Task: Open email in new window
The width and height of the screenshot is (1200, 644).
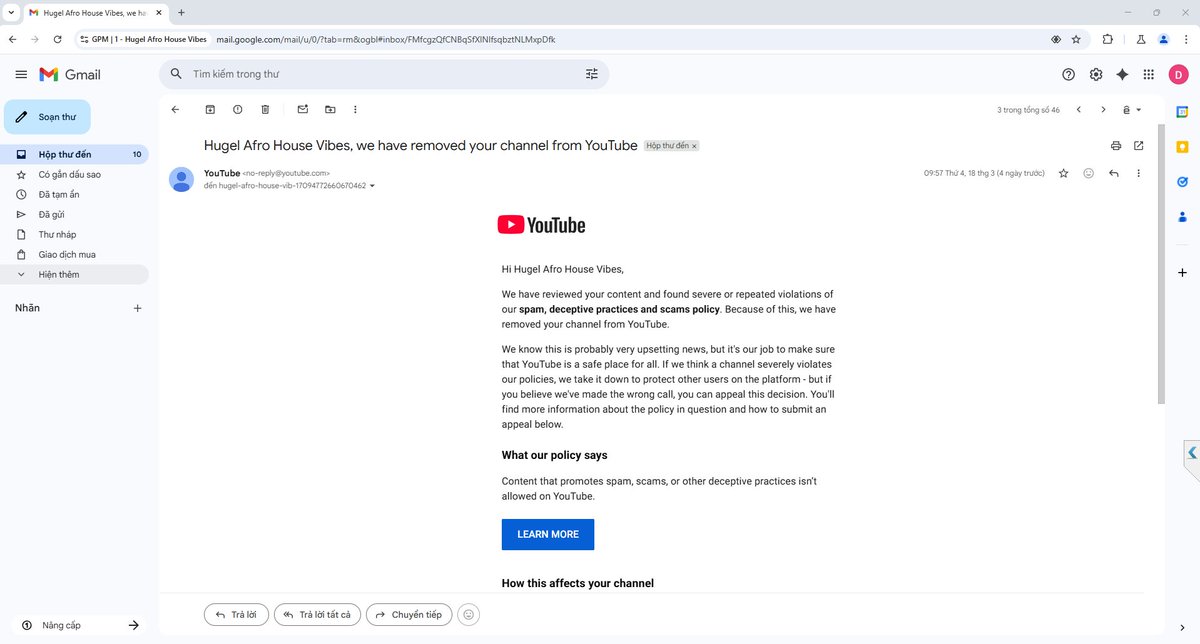Action: tap(1138, 146)
